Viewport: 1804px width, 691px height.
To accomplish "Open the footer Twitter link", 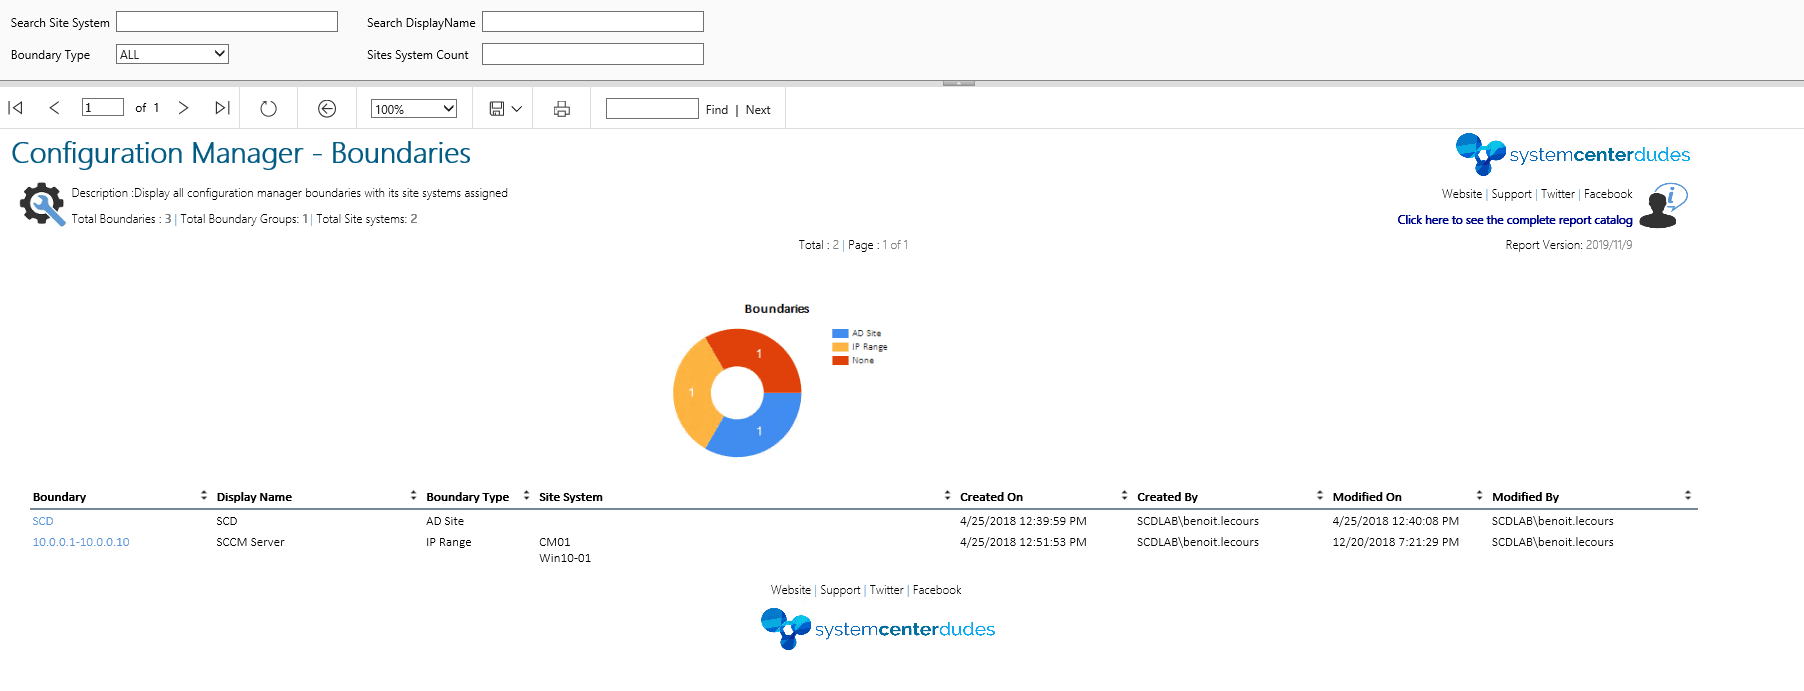I will [887, 590].
